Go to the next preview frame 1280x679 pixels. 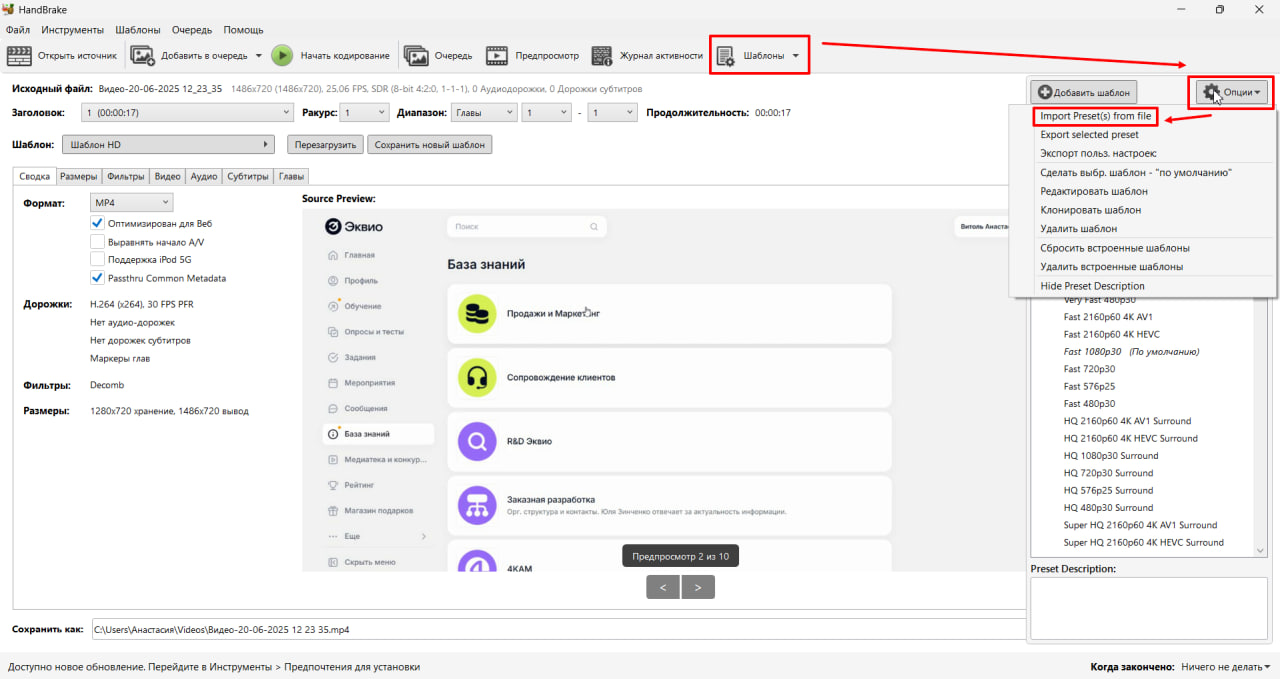(x=698, y=587)
